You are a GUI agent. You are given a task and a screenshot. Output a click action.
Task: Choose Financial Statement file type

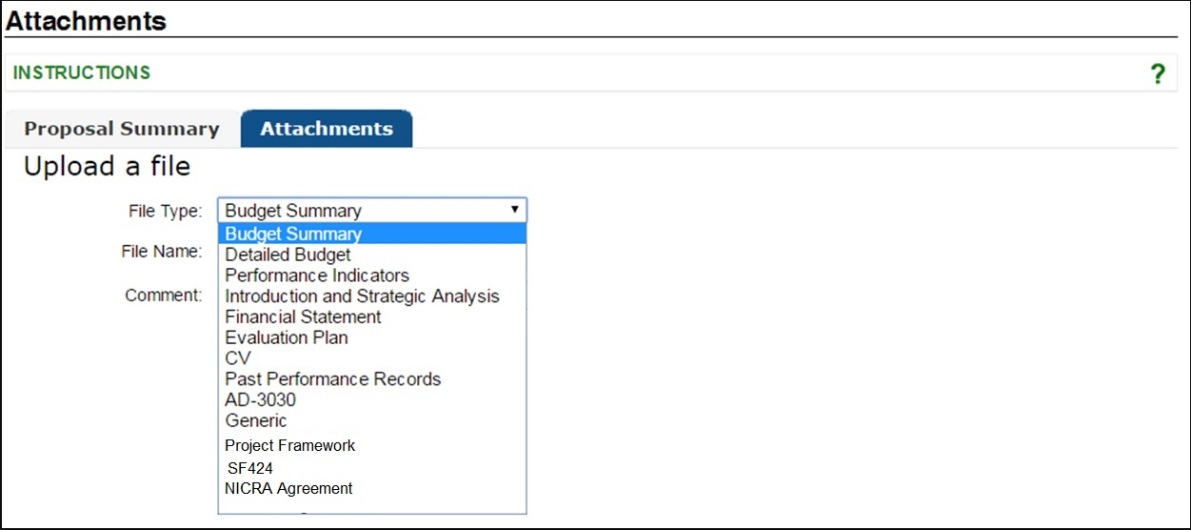click(303, 317)
